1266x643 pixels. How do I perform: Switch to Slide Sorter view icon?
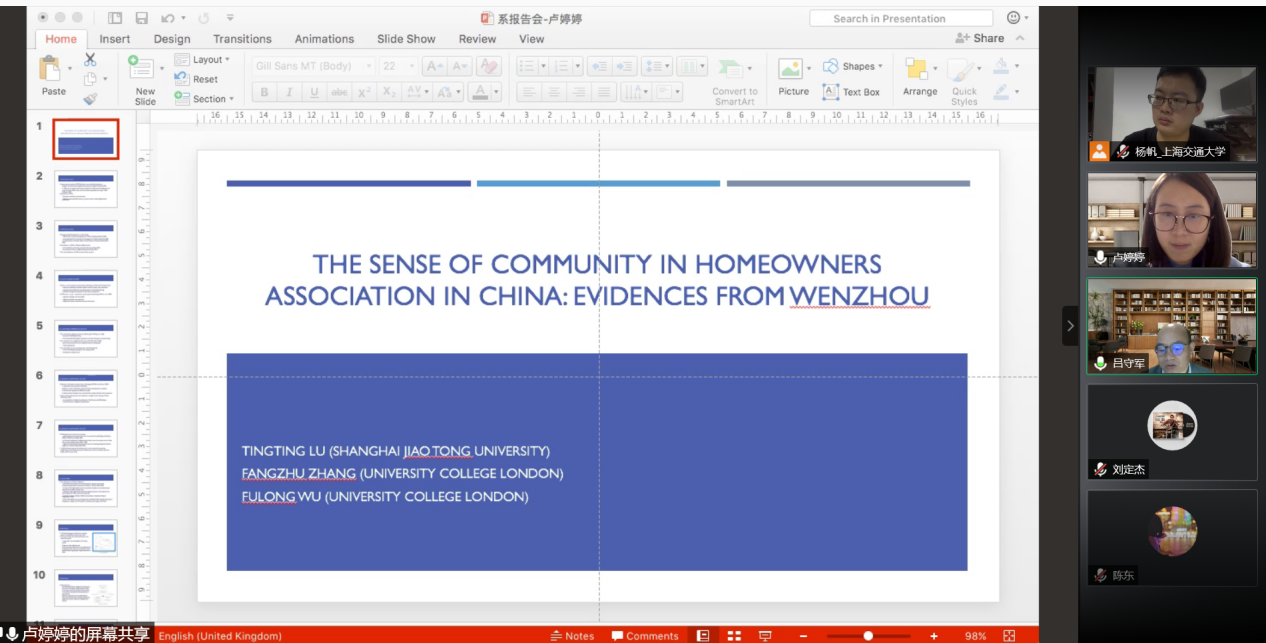pos(734,635)
